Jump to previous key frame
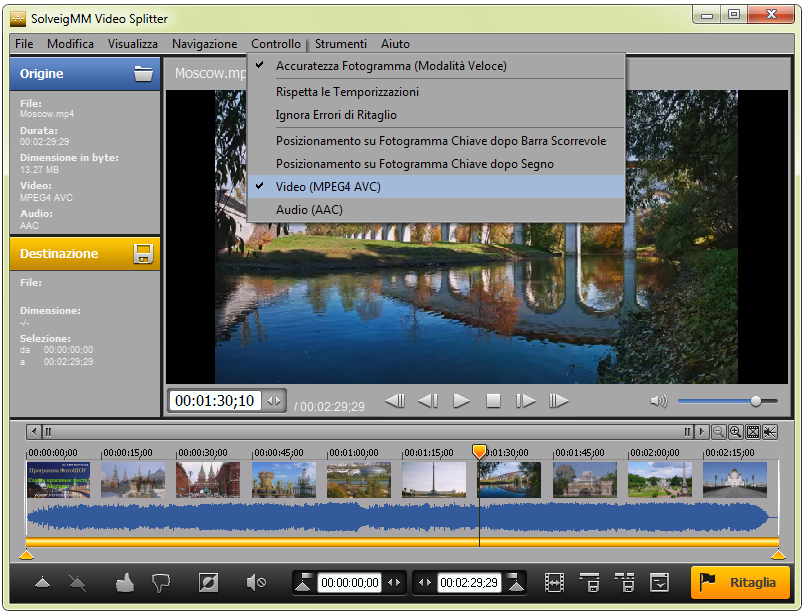The image size is (805, 615). pyautogui.click(x=395, y=400)
